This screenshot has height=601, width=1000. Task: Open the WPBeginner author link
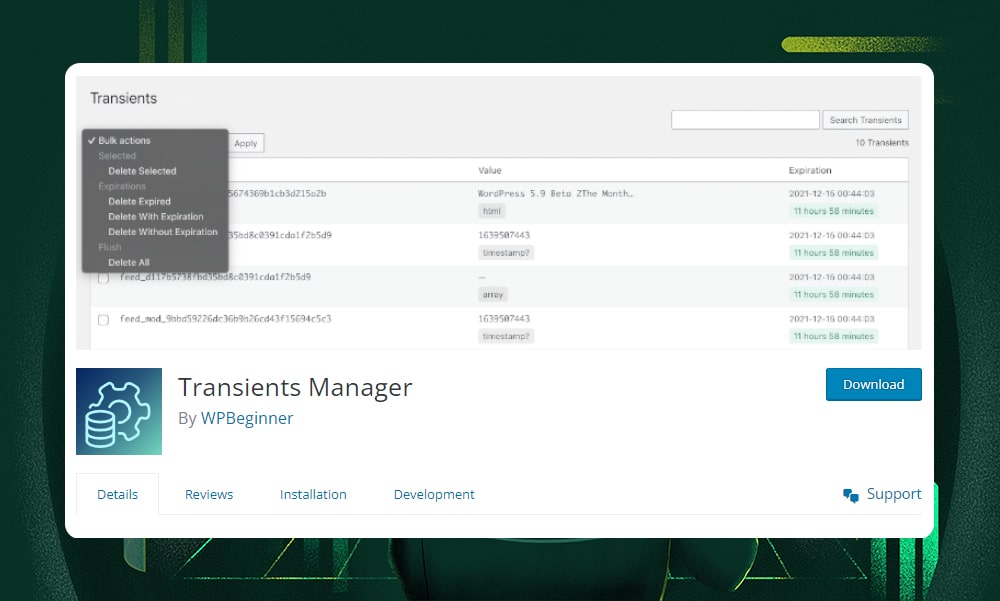pyautogui.click(x=247, y=418)
